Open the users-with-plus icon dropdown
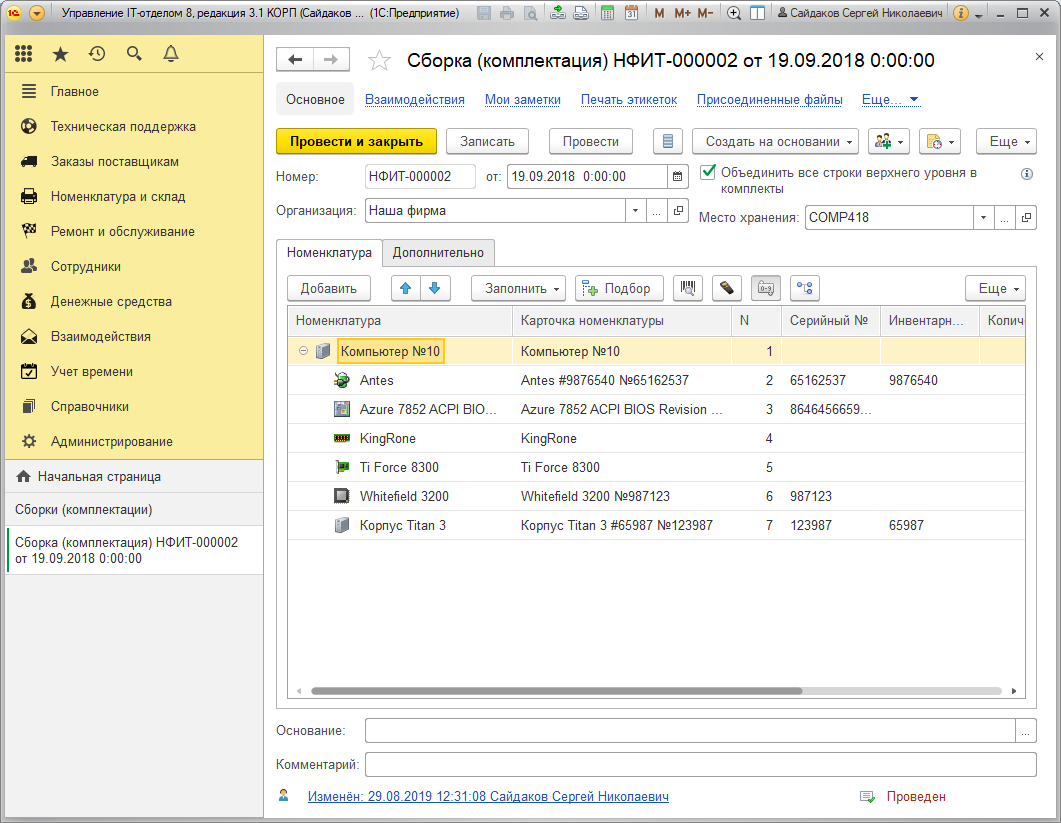Image resolution: width=1061 pixels, height=823 pixels. 888,141
